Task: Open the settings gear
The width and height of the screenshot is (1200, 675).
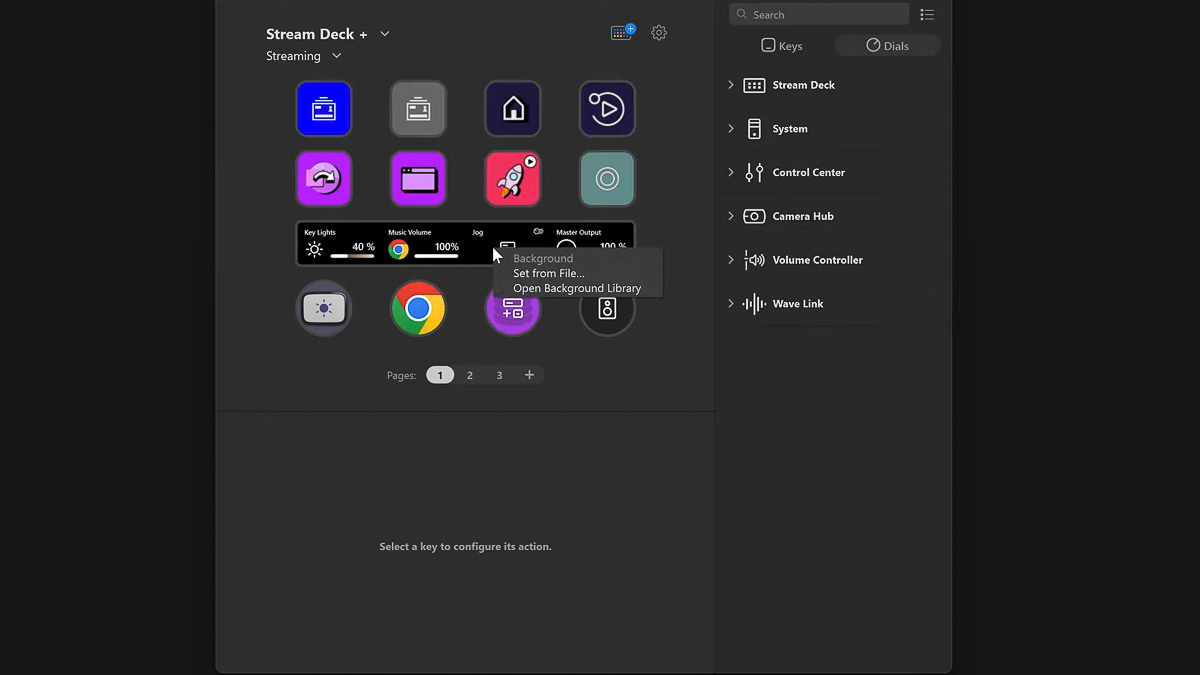Action: pos(659,33)
